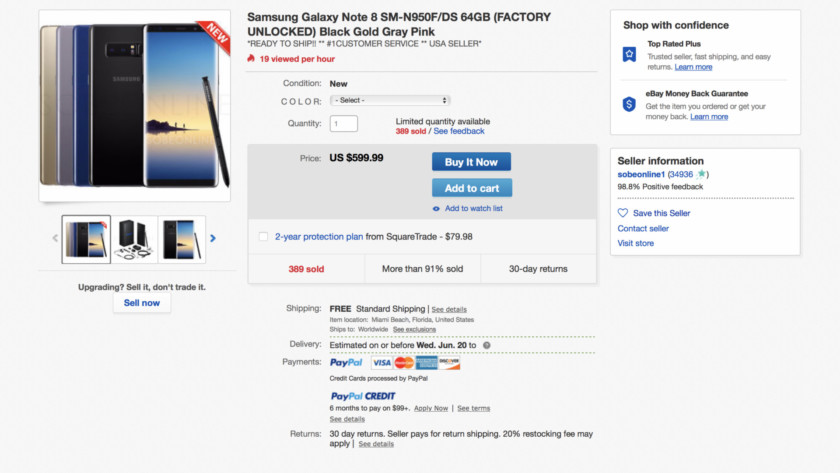
Task: Open the sobeonline1 seller profile link
Action: point(641,174)
